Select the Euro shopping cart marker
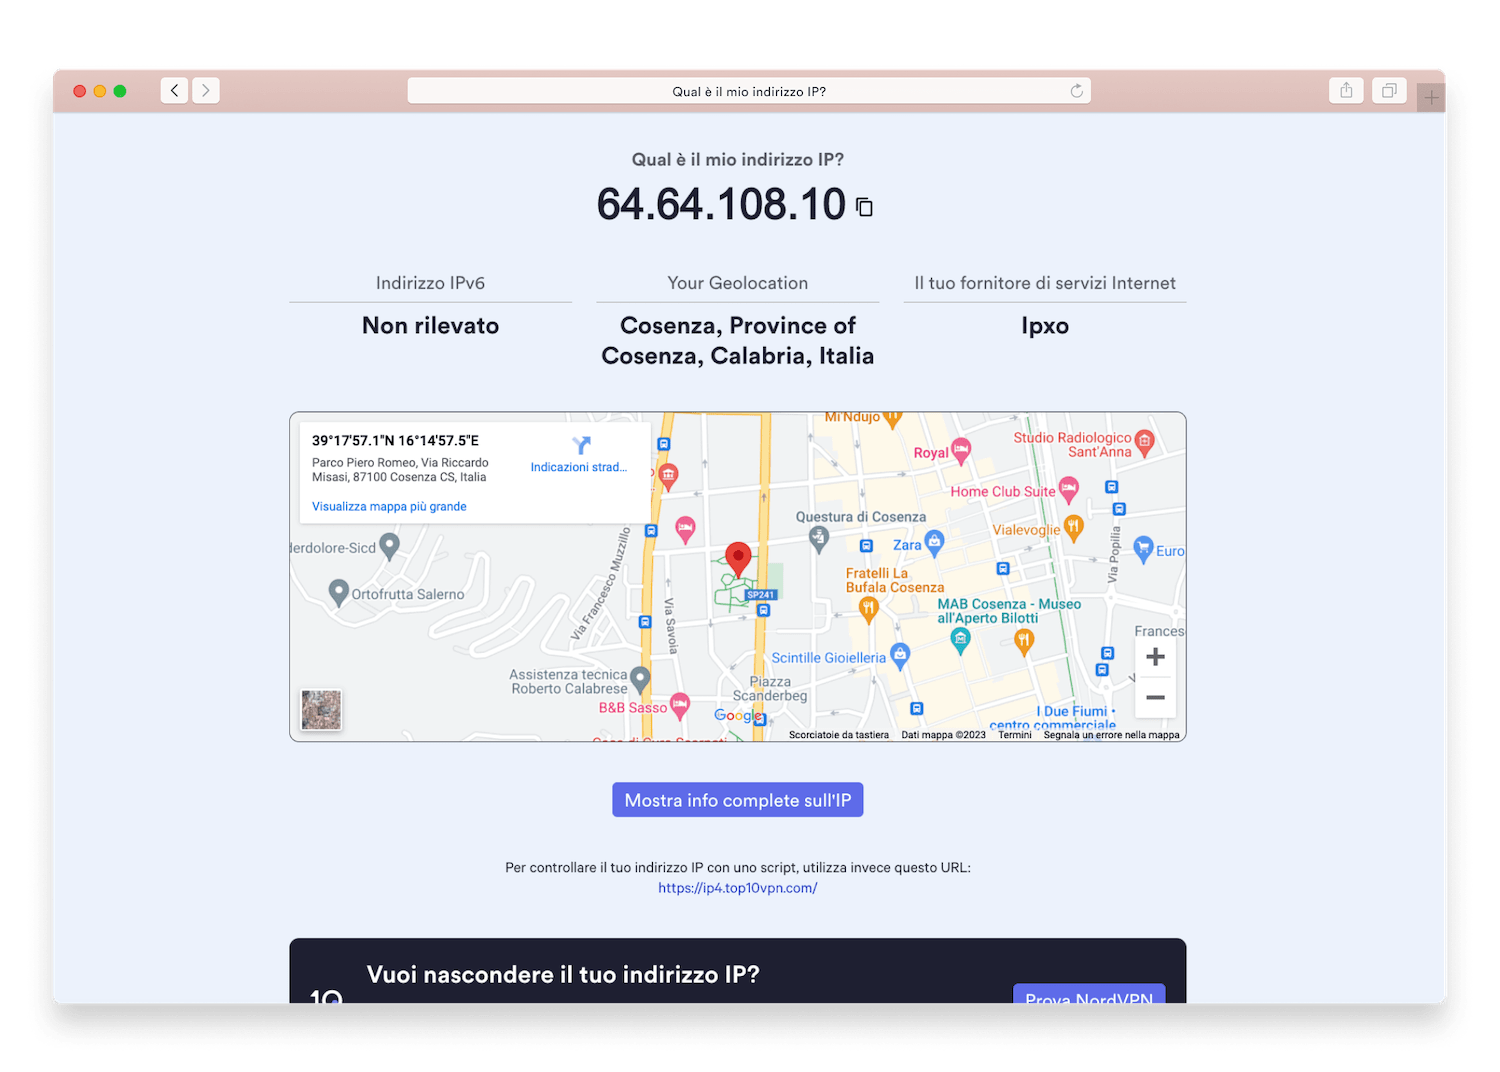The image size is (1500, 1072). (1144, 549)
